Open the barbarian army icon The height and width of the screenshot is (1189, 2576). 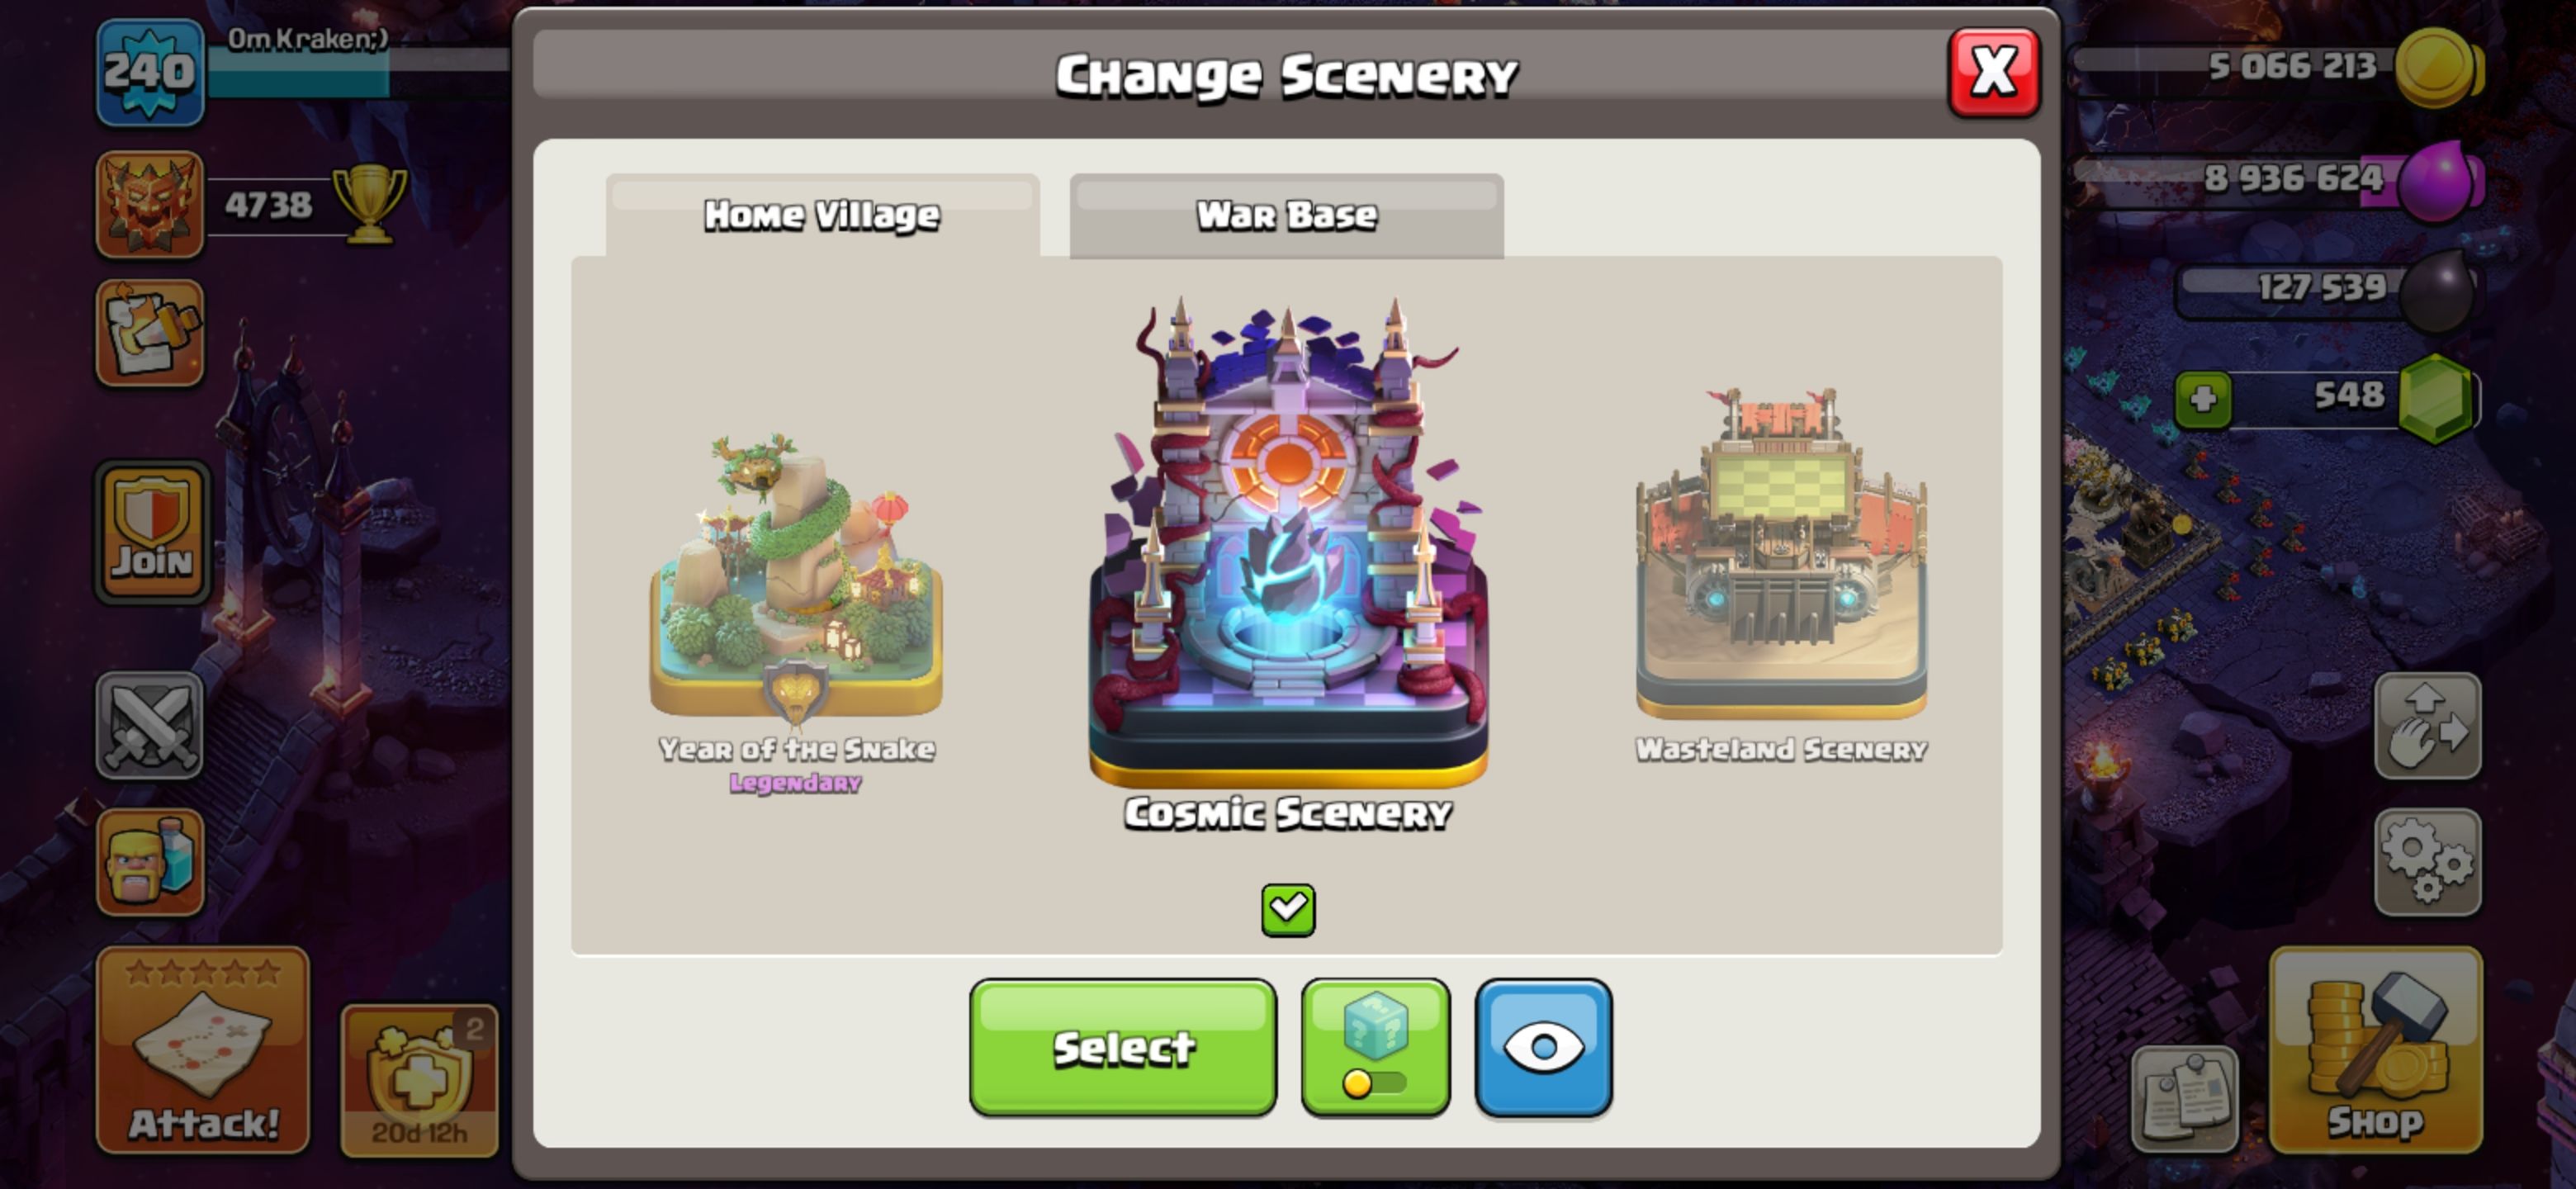[150, 862]
